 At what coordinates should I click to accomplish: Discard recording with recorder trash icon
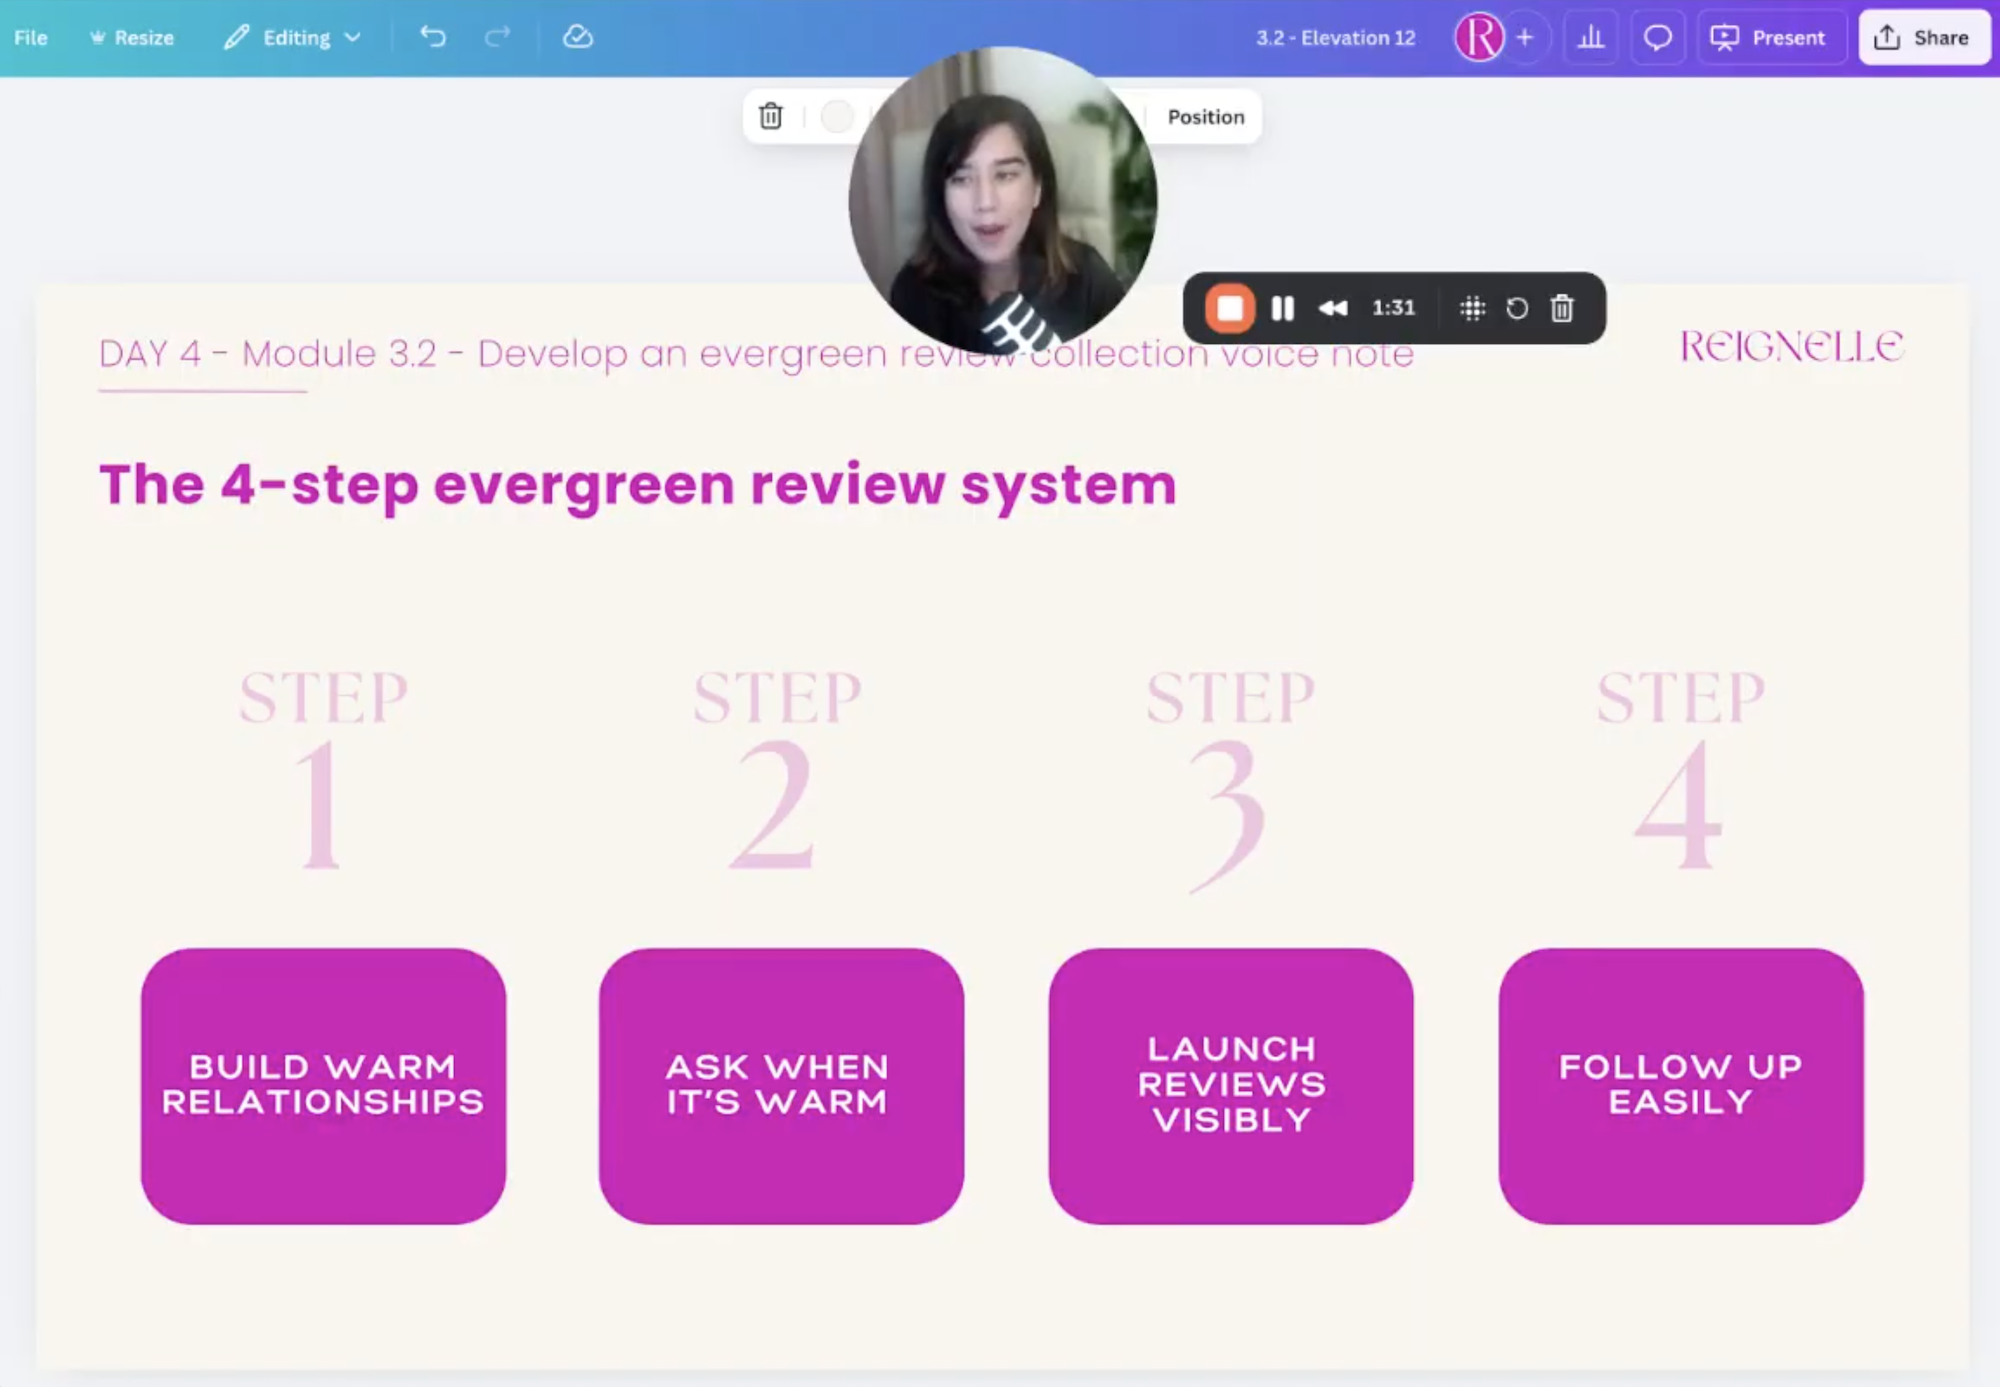tap(1562, 308)
